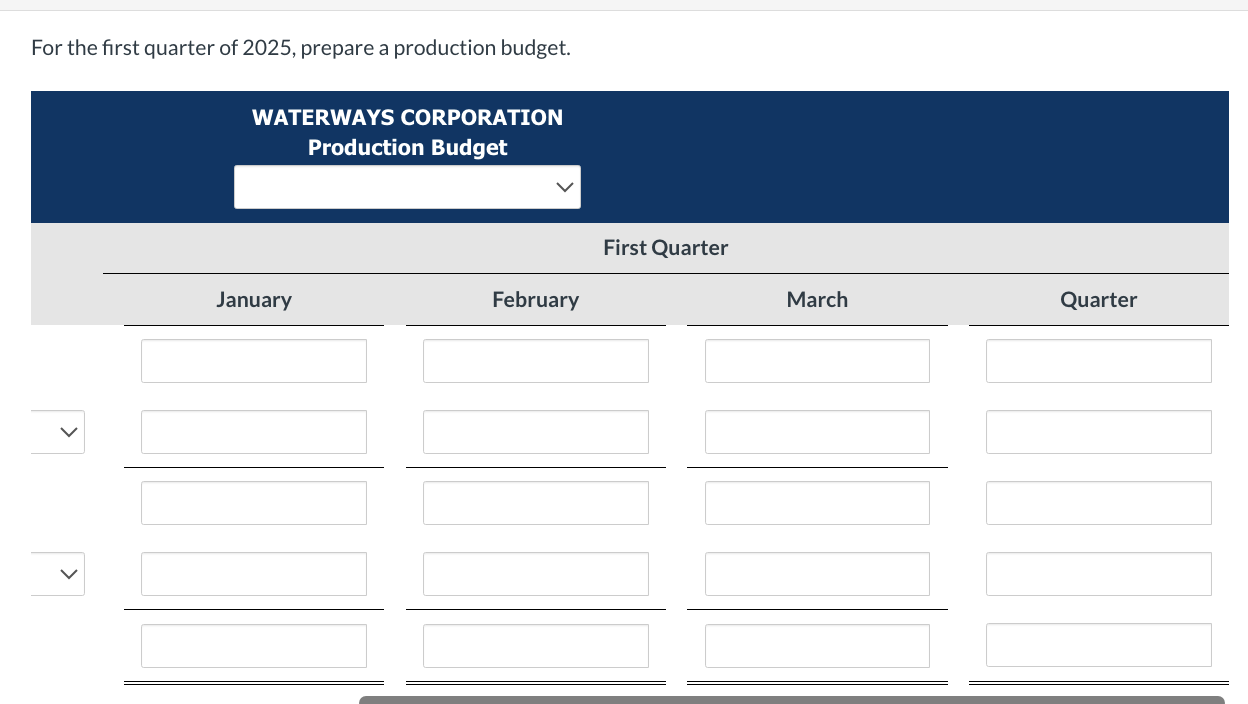This screenshot has height=704, width=1248.
Task: Click the Quarter input in the fourth row
Action: [1098, 574]
